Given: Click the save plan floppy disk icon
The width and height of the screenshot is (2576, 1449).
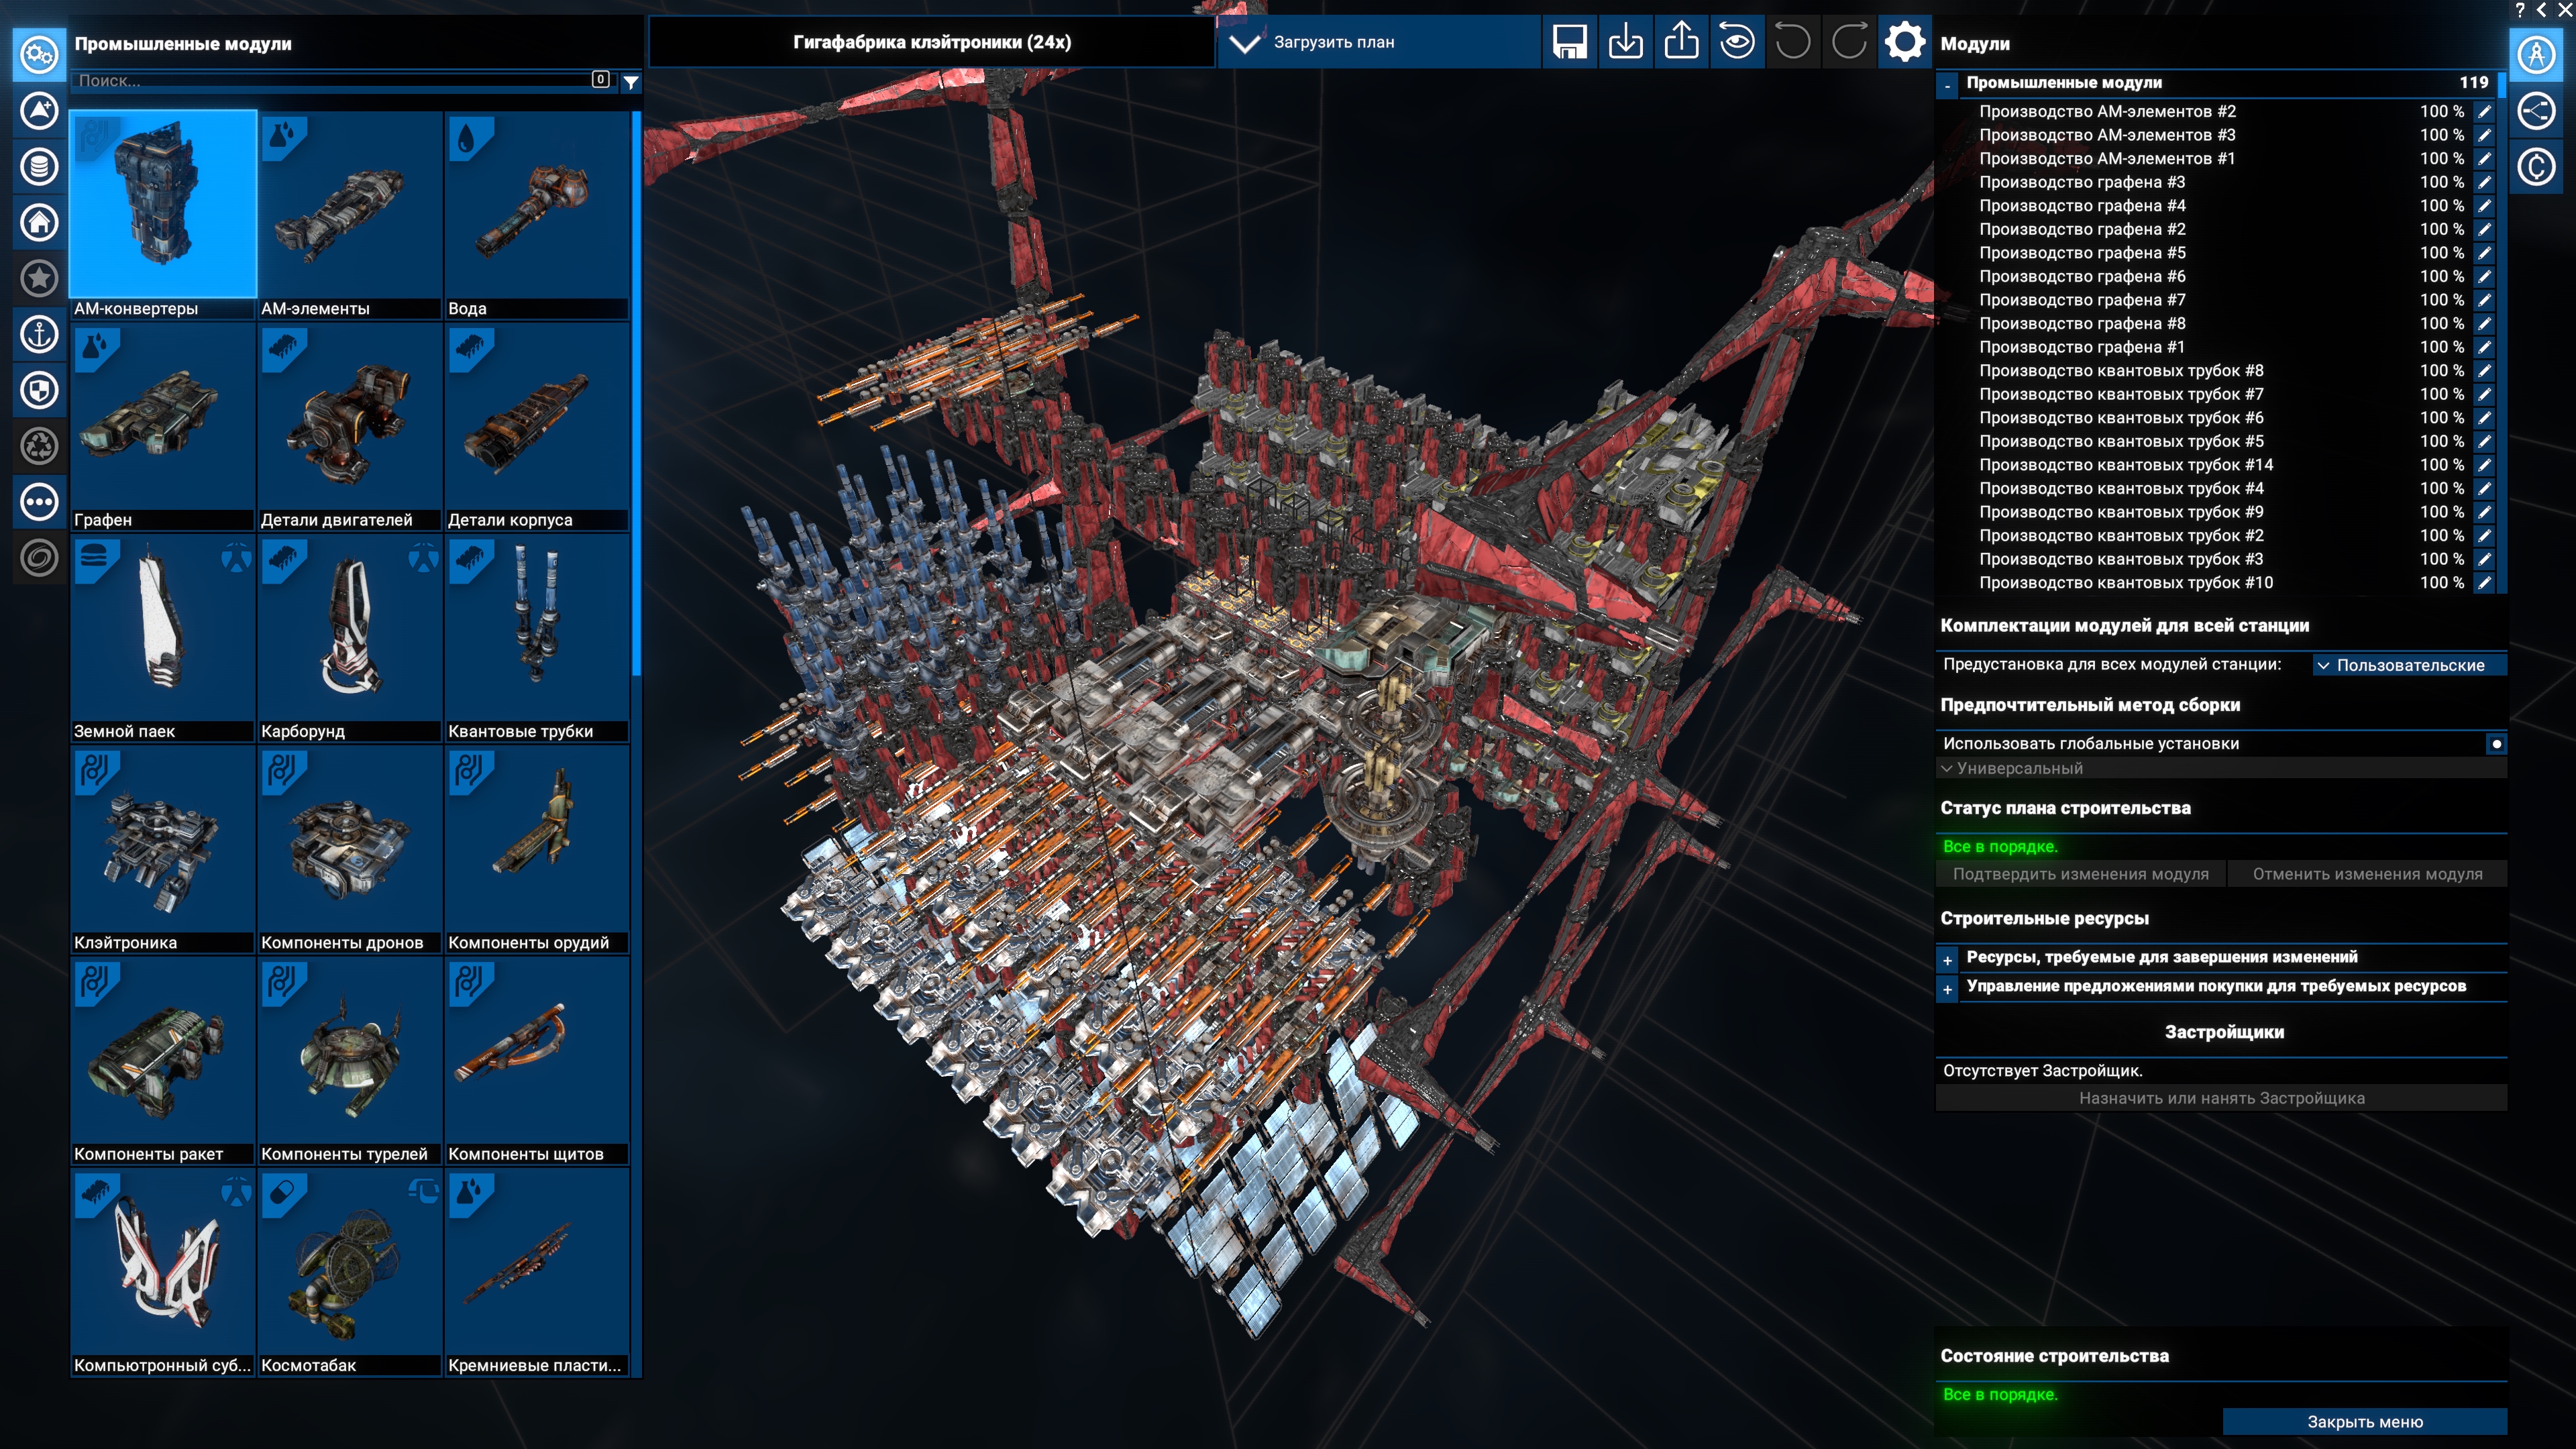Looking at the screenshot, I should [1569, 42].
